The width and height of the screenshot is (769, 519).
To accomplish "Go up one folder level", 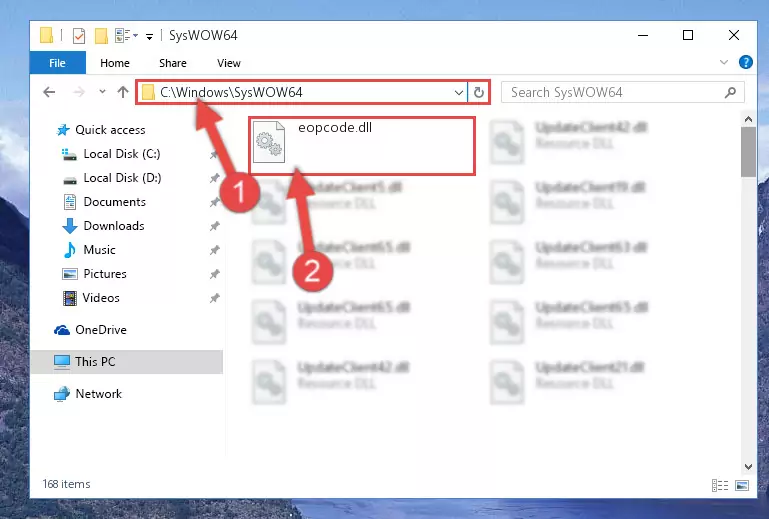I will coord(123,92).
